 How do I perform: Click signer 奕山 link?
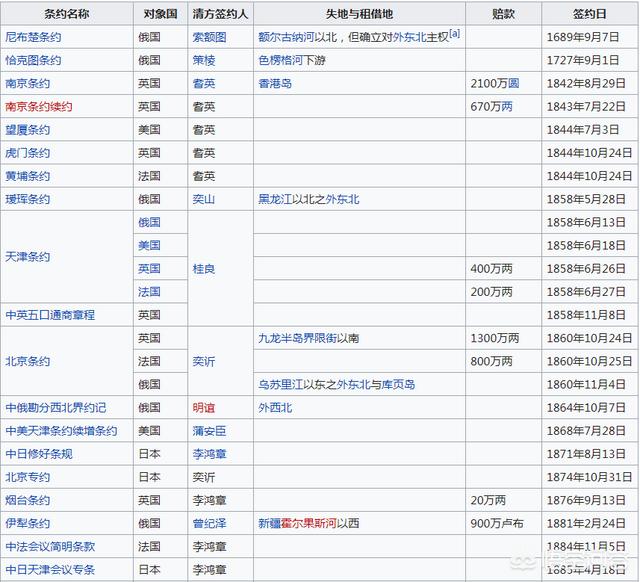click(x=204, y=200)
